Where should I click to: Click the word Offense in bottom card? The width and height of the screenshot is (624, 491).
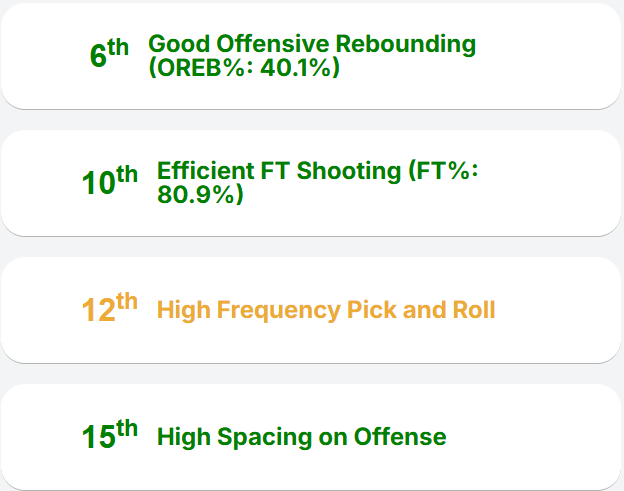click(398, 437)
